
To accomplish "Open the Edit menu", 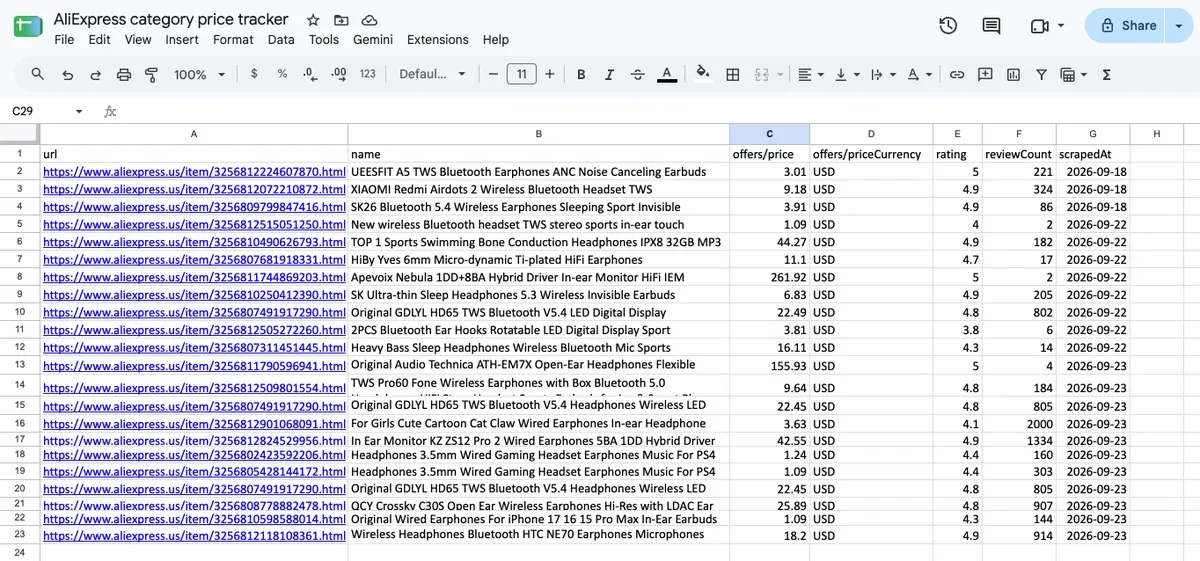I will [x=99, y=40].
